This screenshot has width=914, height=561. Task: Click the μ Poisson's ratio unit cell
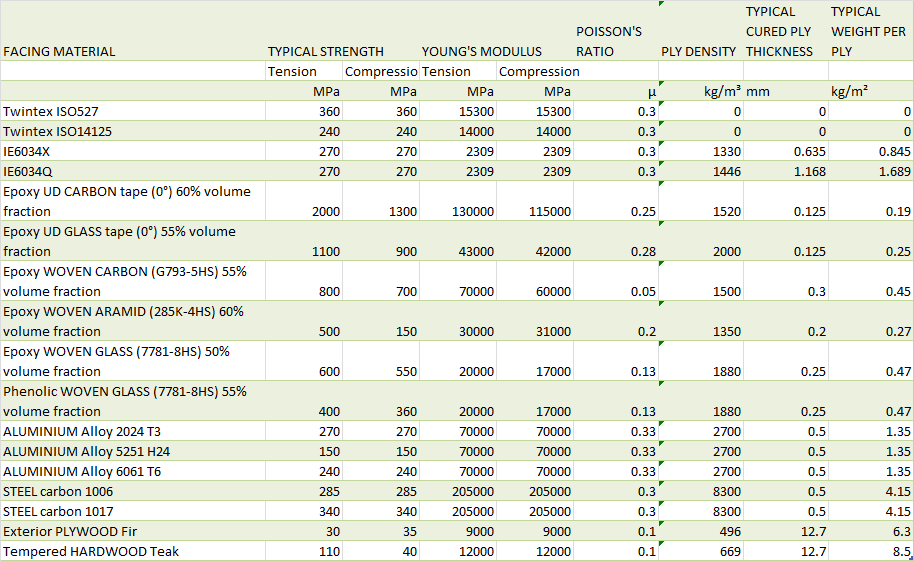[x=616, y=91]
